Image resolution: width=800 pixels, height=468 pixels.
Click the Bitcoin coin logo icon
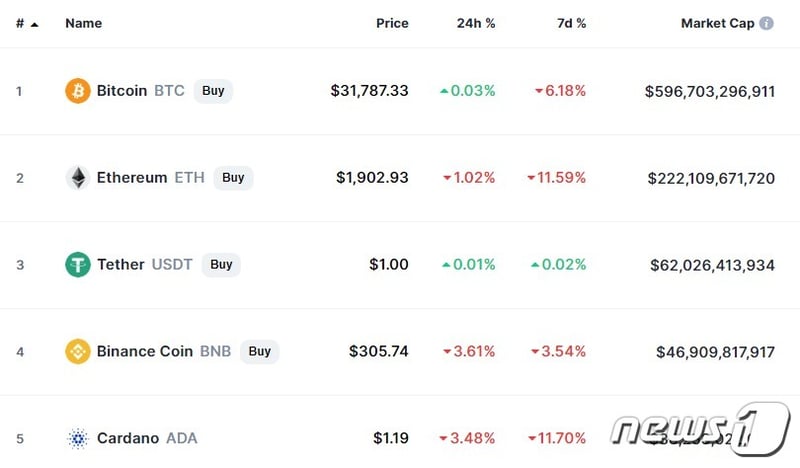[77, 91]
